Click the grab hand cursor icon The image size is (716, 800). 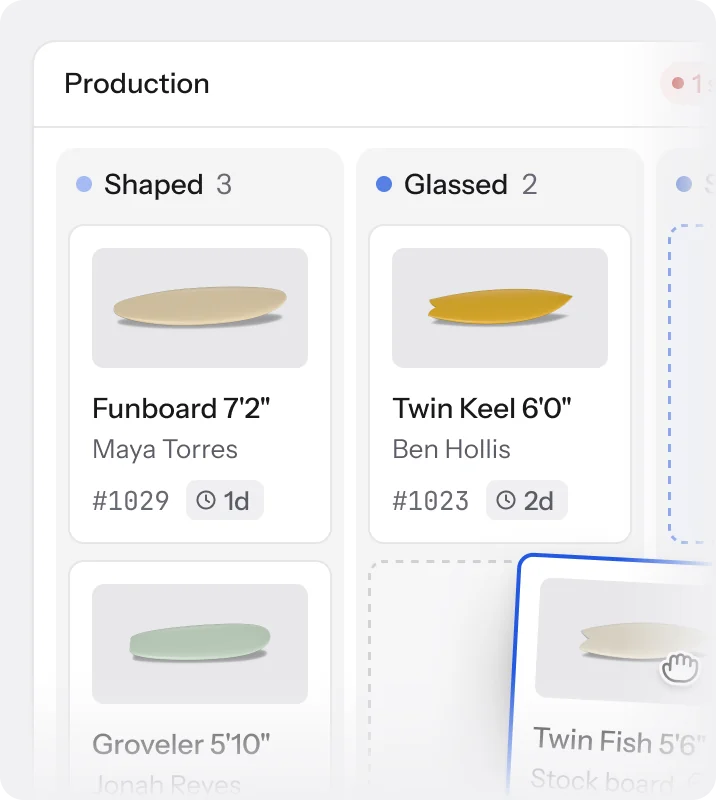click(680, 668)
